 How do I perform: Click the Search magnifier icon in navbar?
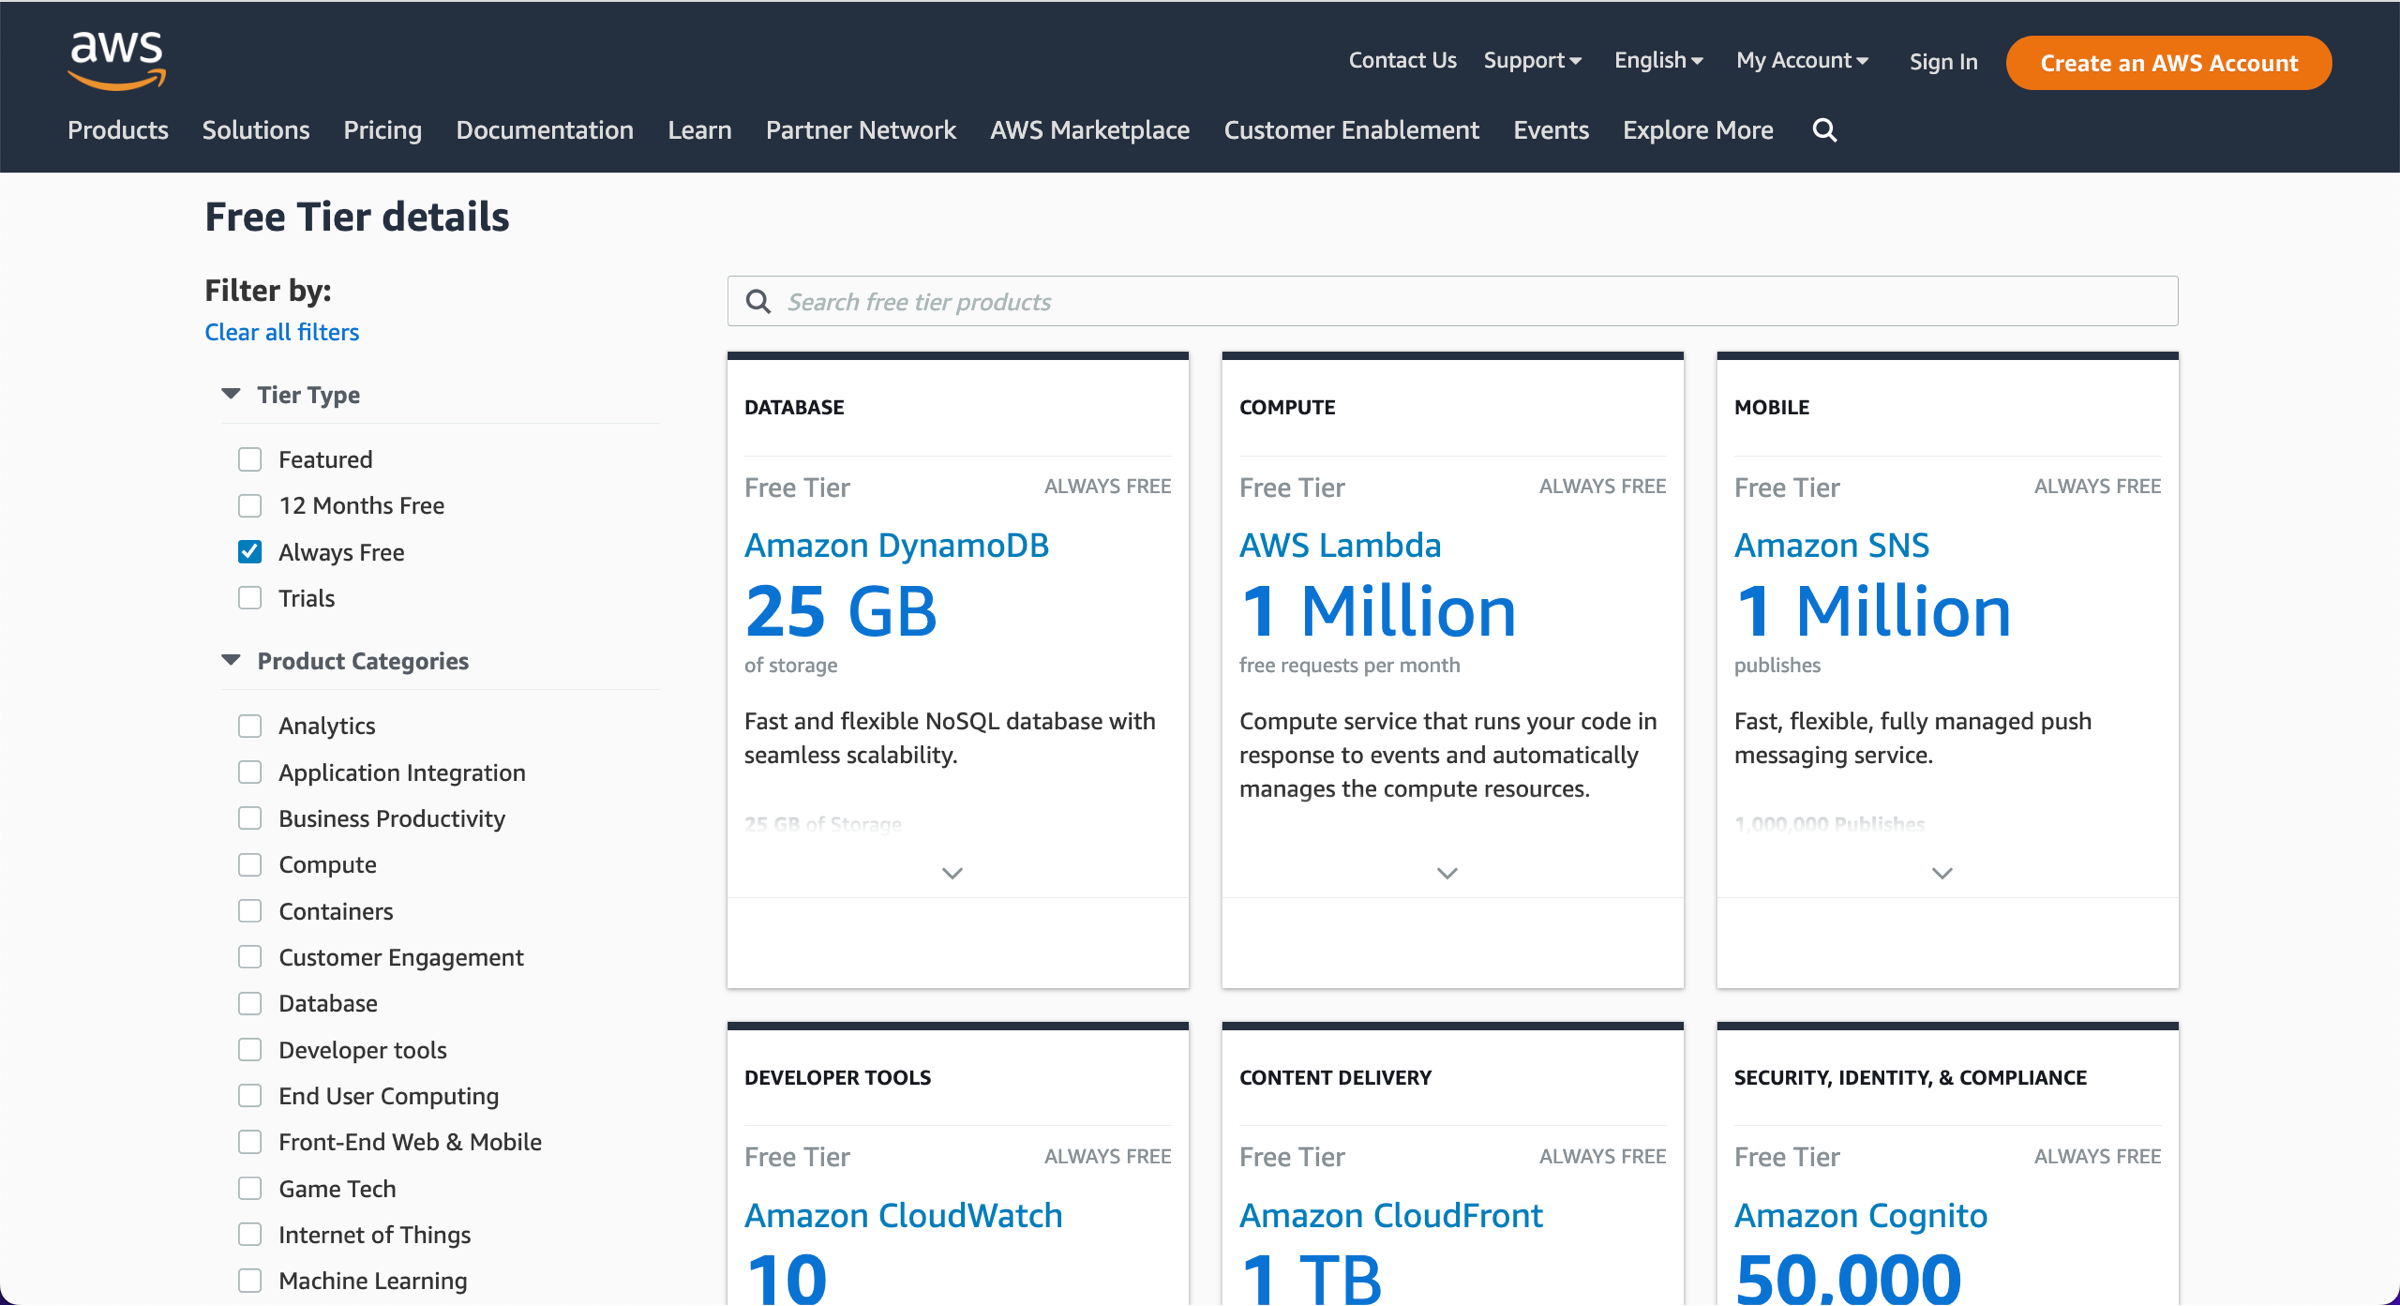[x=1825, y=130]
